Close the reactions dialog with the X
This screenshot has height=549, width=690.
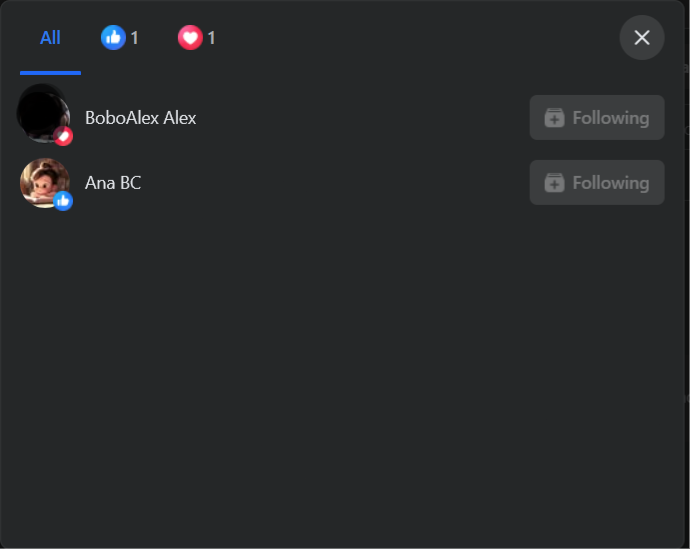coord(642,37)
